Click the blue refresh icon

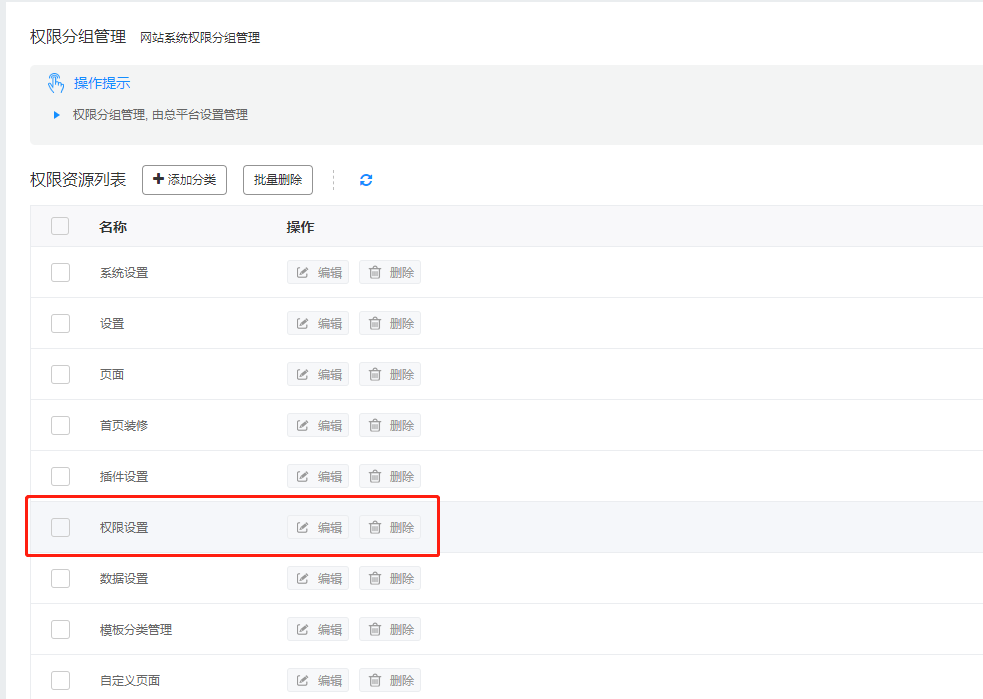coord(366,180)
